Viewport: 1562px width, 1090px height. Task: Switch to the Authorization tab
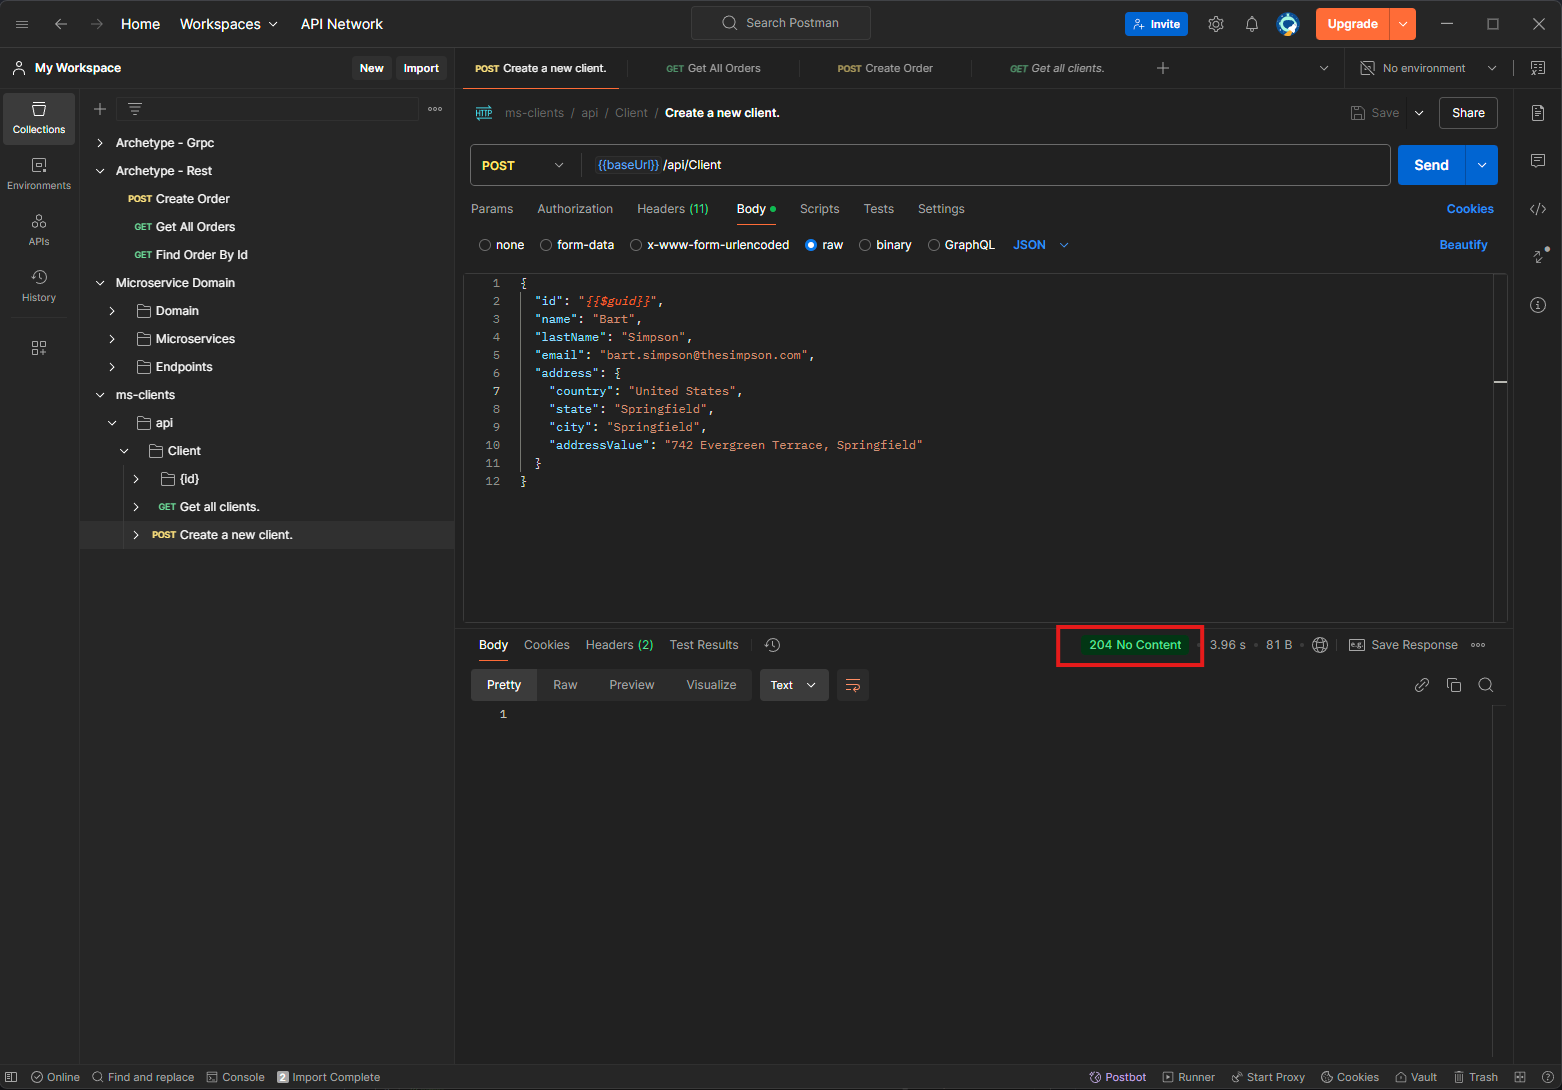(575, 209)
